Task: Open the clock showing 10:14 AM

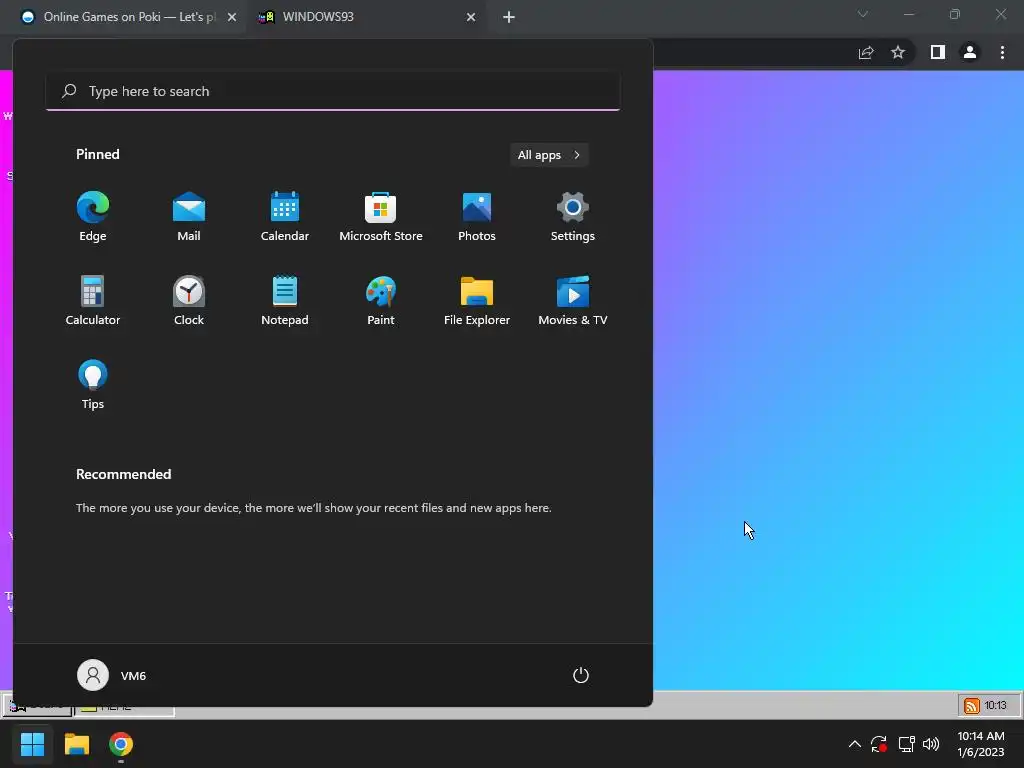Action: (981, 744)
